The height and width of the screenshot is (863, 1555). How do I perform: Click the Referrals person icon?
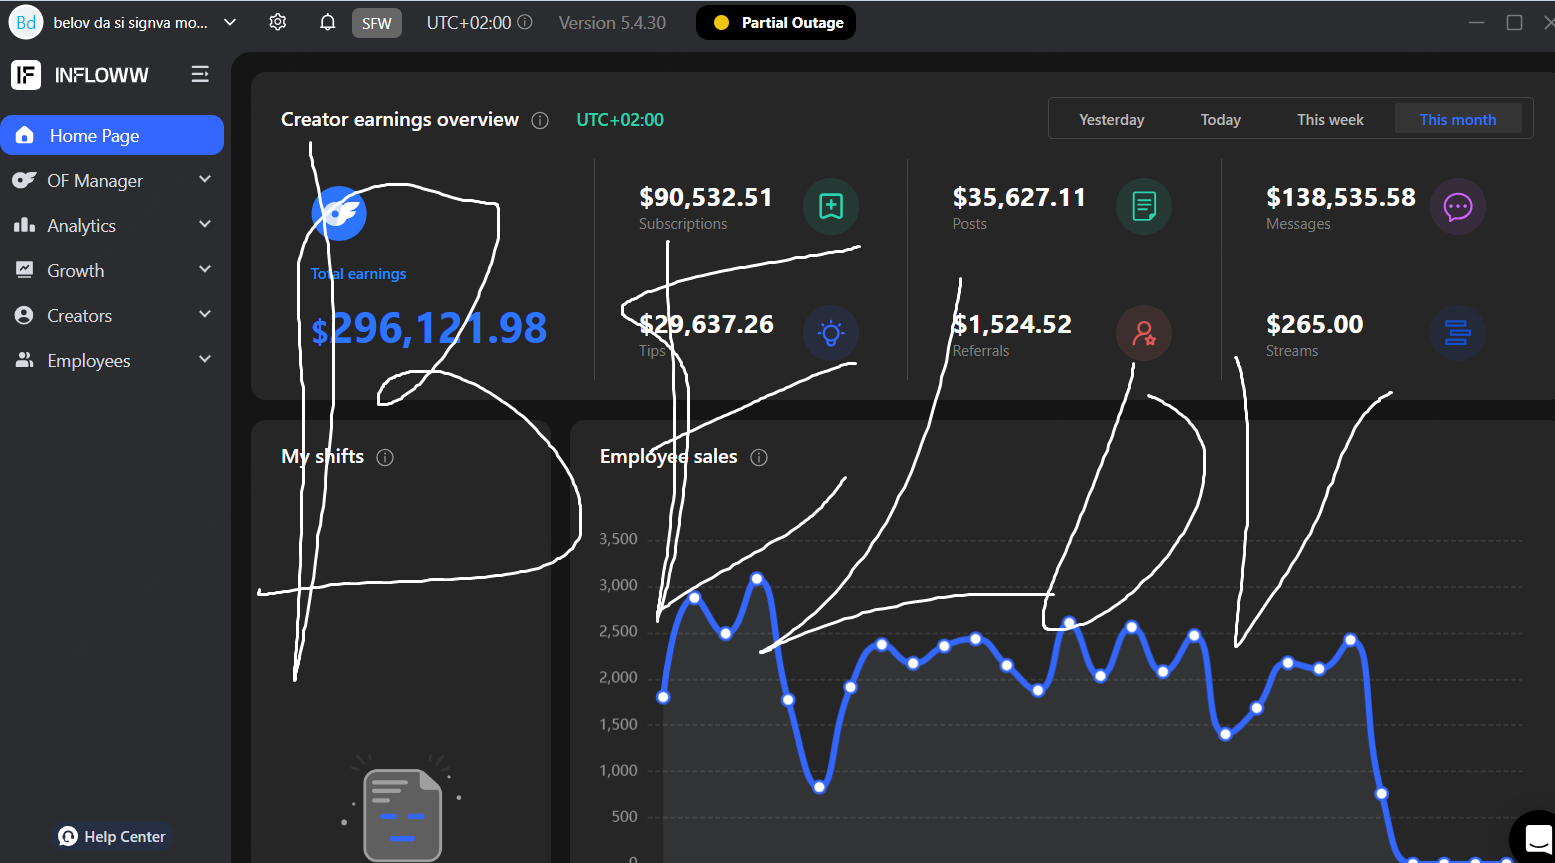(1143, 333)
